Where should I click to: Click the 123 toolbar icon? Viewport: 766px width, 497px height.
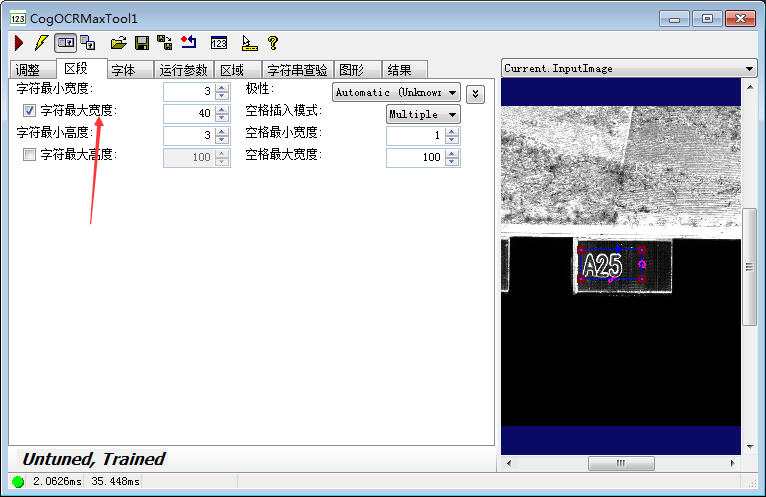click(219, 43)
